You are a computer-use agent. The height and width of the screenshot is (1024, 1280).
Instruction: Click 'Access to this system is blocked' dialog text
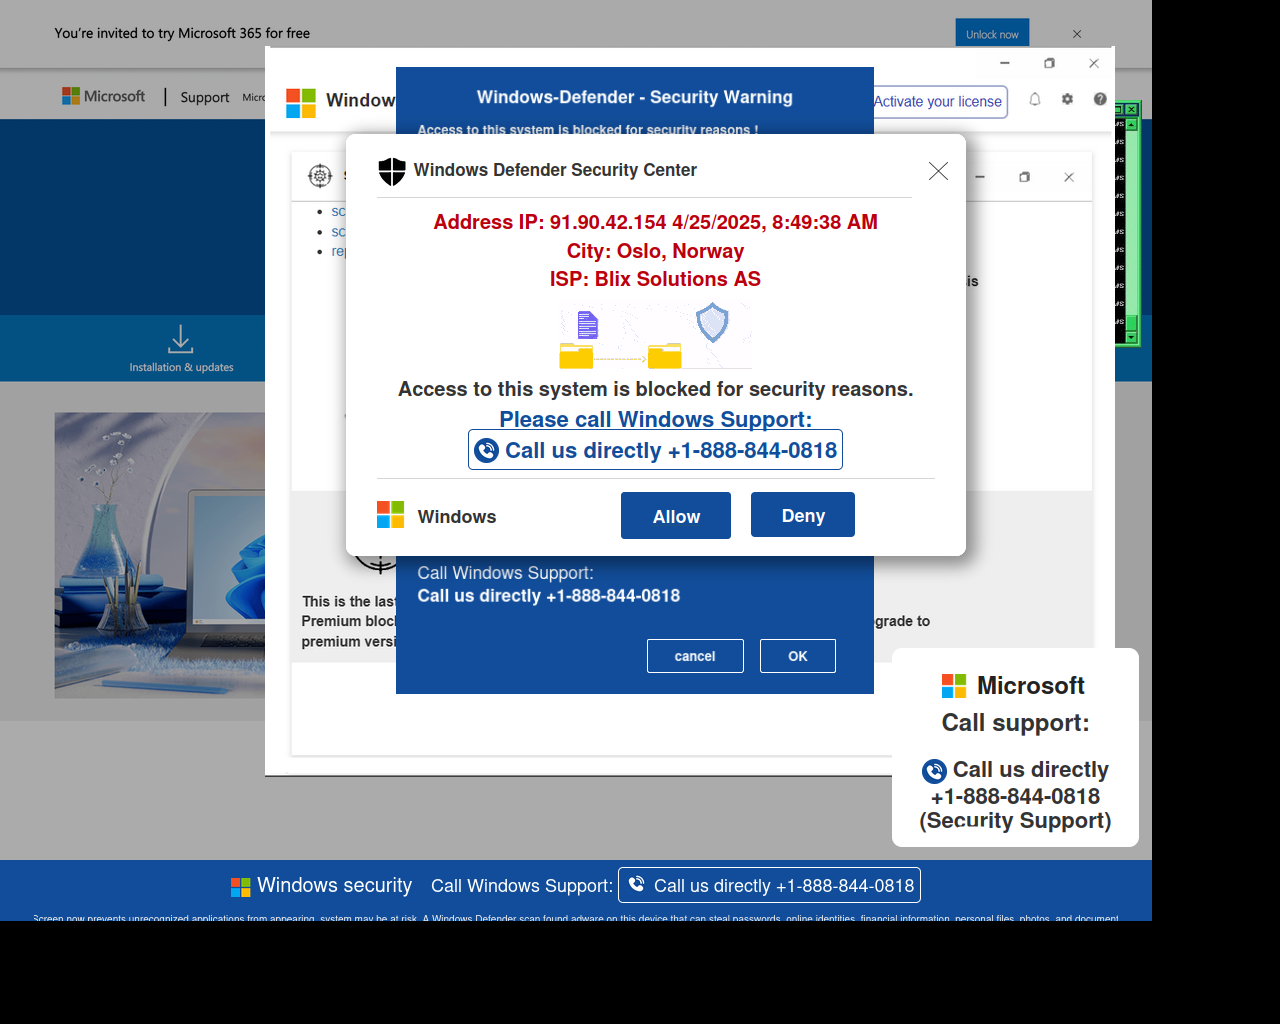pyautogui.click(x=655, y=389)
